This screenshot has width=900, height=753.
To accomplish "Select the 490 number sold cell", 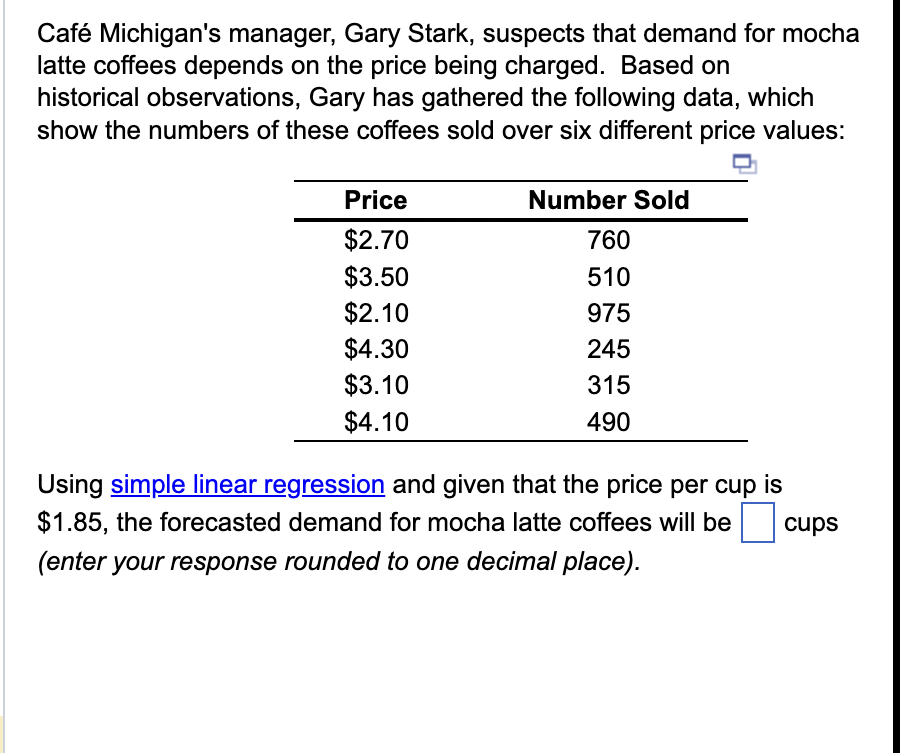I will (x=607, y=422).
